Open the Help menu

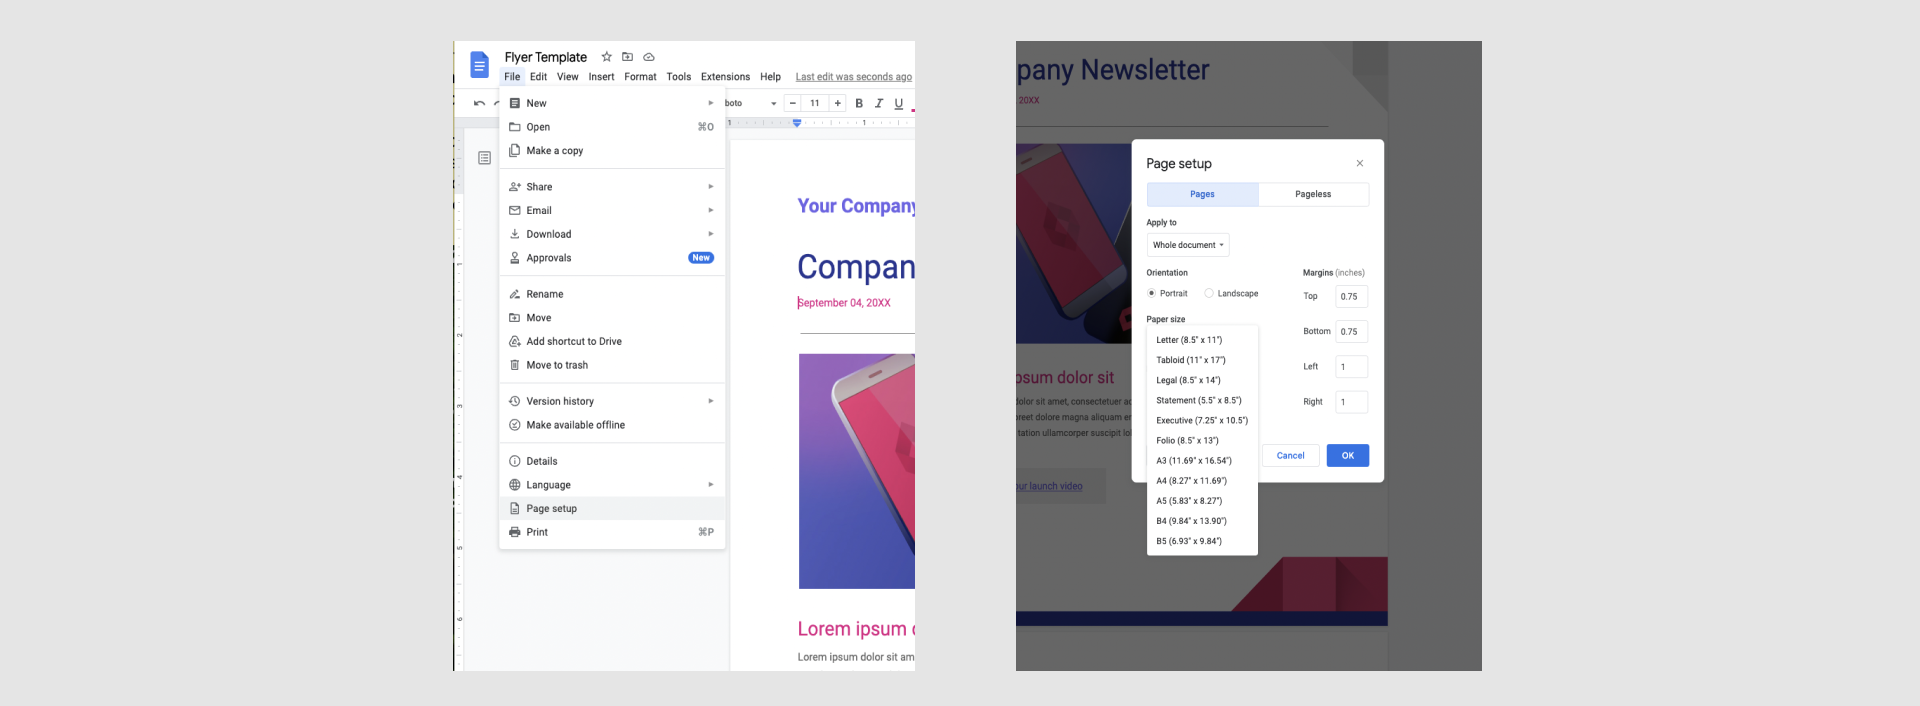click(770, 77)
